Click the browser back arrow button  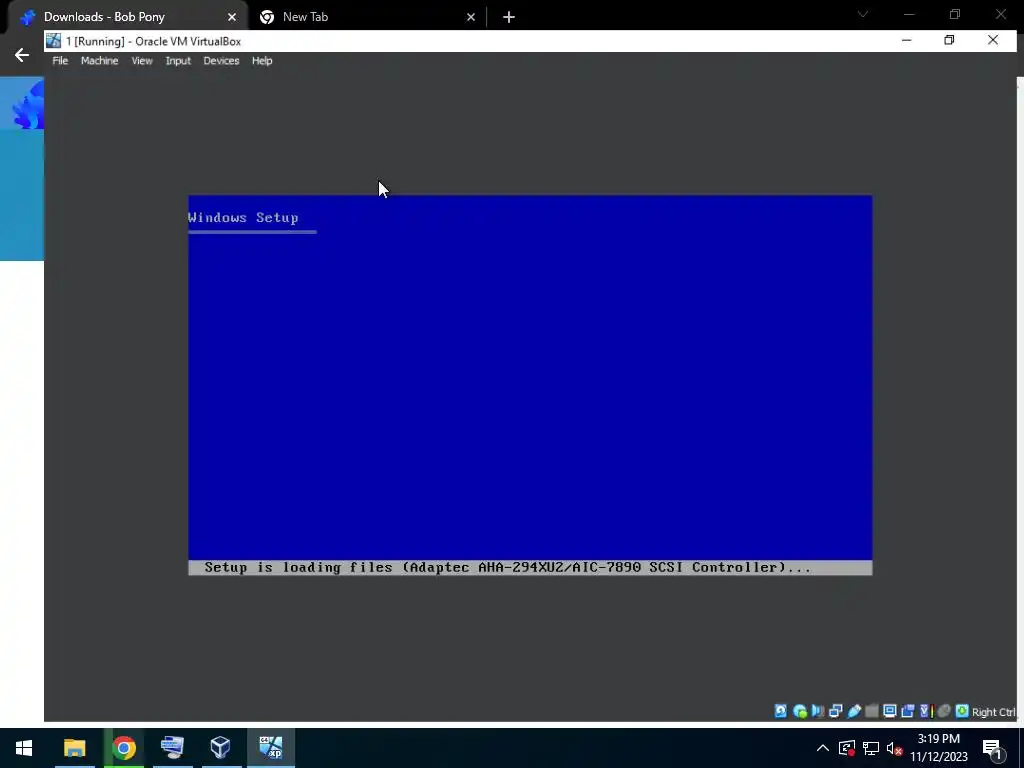coord(22,55)
